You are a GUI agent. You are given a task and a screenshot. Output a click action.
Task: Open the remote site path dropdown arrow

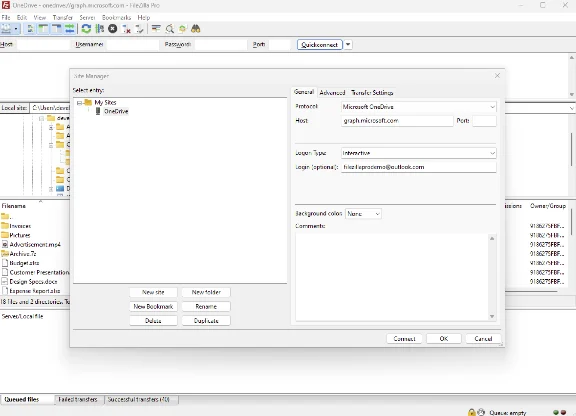tap(572, 108)
